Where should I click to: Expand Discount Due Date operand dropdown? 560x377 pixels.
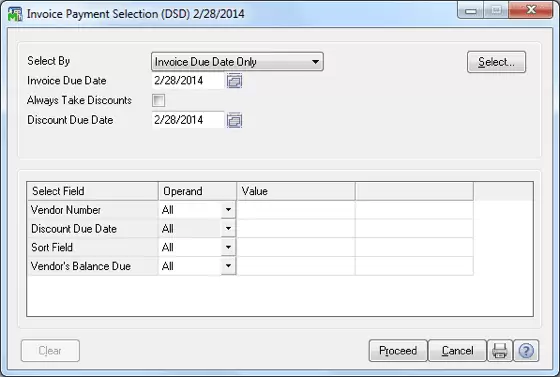tap(228, 228)
